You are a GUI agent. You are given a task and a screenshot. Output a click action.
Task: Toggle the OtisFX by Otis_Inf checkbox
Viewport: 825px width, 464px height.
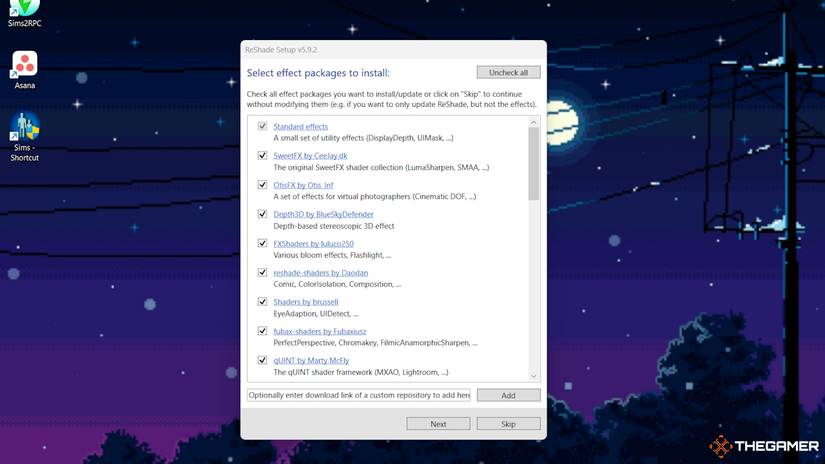[262, 185]
